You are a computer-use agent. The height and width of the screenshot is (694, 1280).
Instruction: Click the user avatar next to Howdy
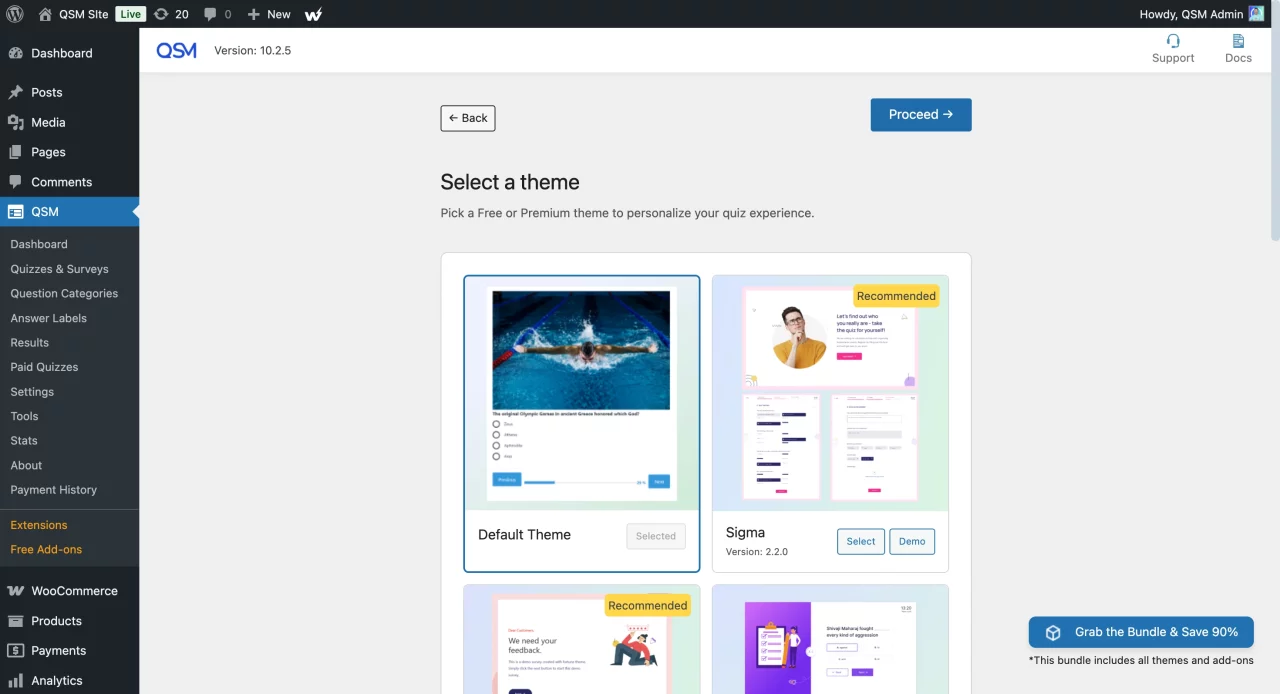[x=1256, y=14]
